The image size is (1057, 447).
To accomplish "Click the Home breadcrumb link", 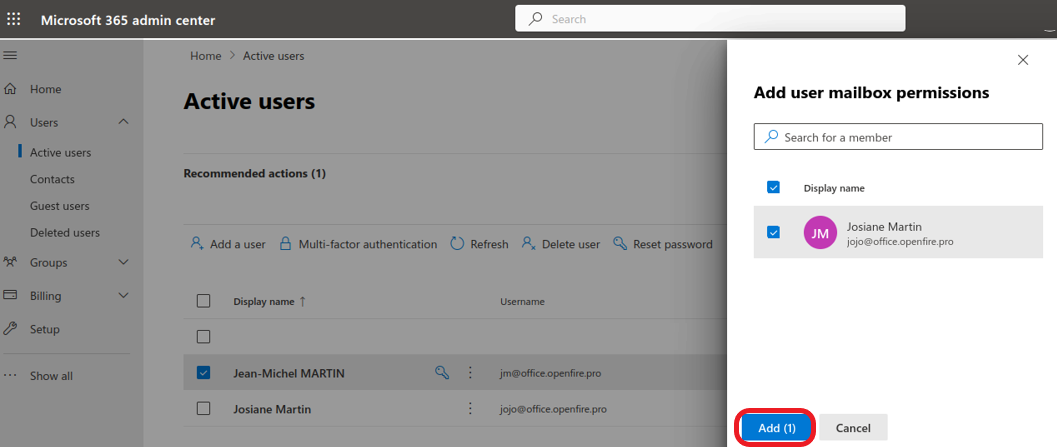I will coord(206,56).
